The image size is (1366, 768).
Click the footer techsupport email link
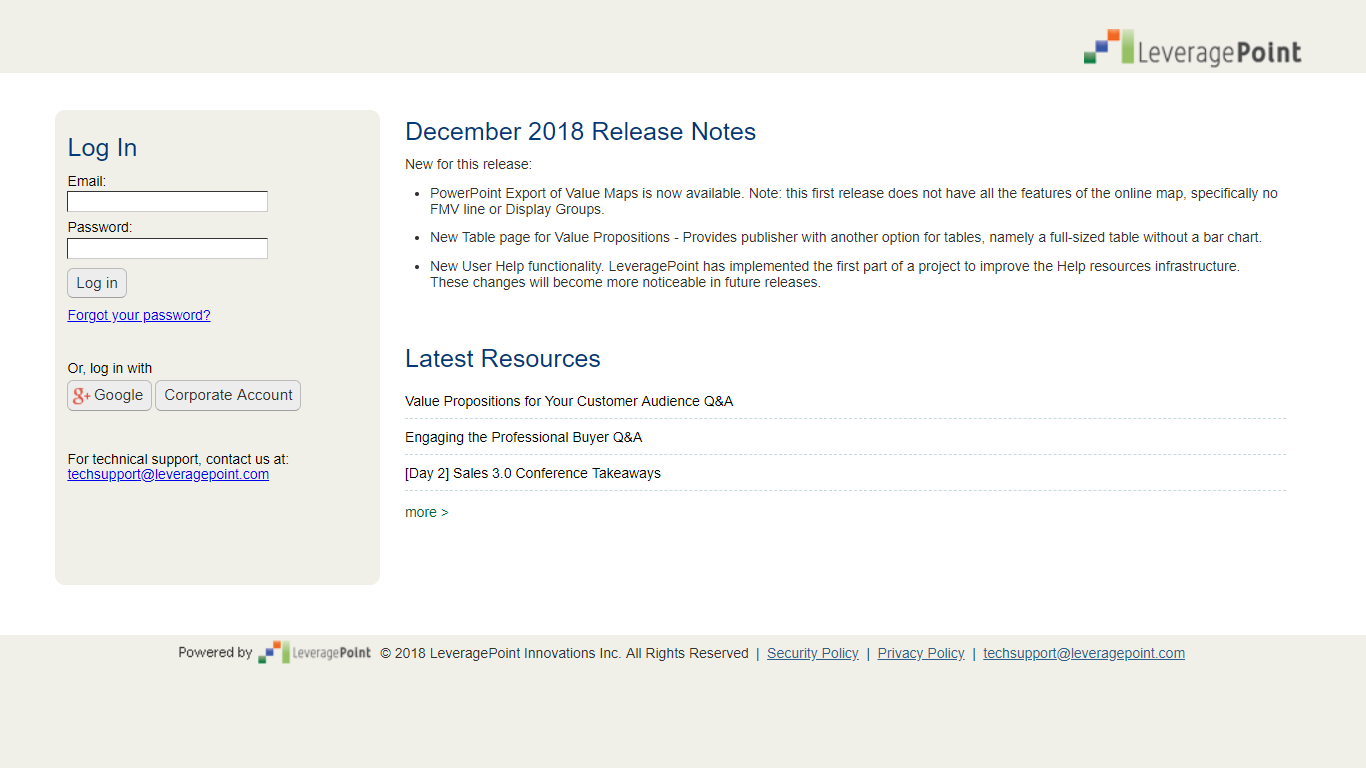point(1084,653)
